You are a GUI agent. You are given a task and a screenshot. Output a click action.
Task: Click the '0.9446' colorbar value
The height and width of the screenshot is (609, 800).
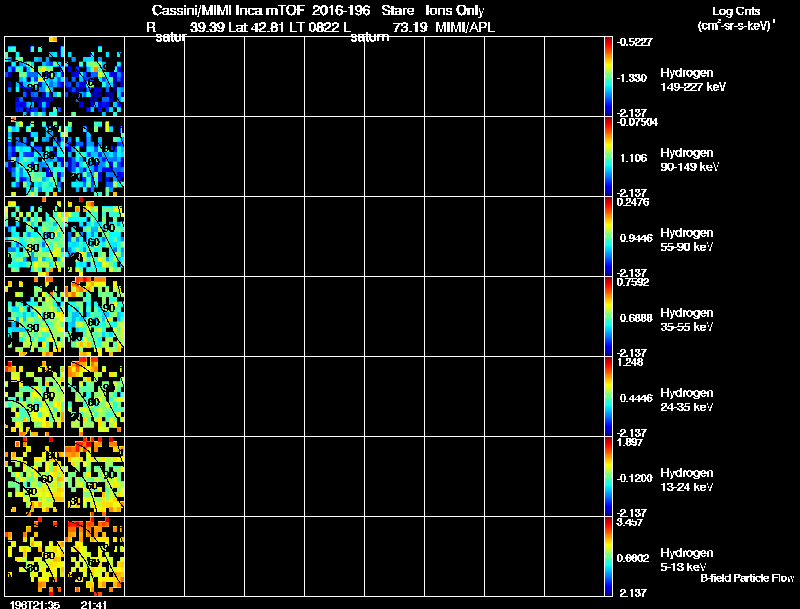[636, 238]
